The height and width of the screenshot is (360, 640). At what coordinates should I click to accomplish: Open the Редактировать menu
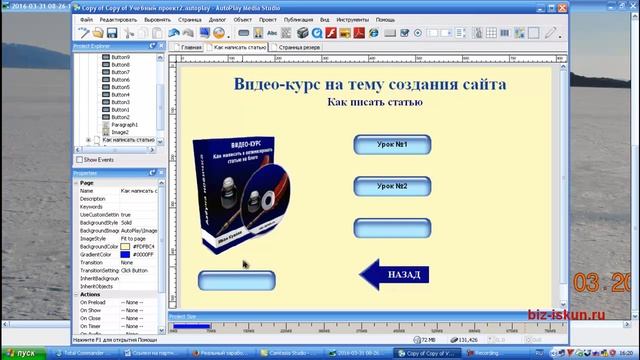pyautogui.click(x=118, y=20)
